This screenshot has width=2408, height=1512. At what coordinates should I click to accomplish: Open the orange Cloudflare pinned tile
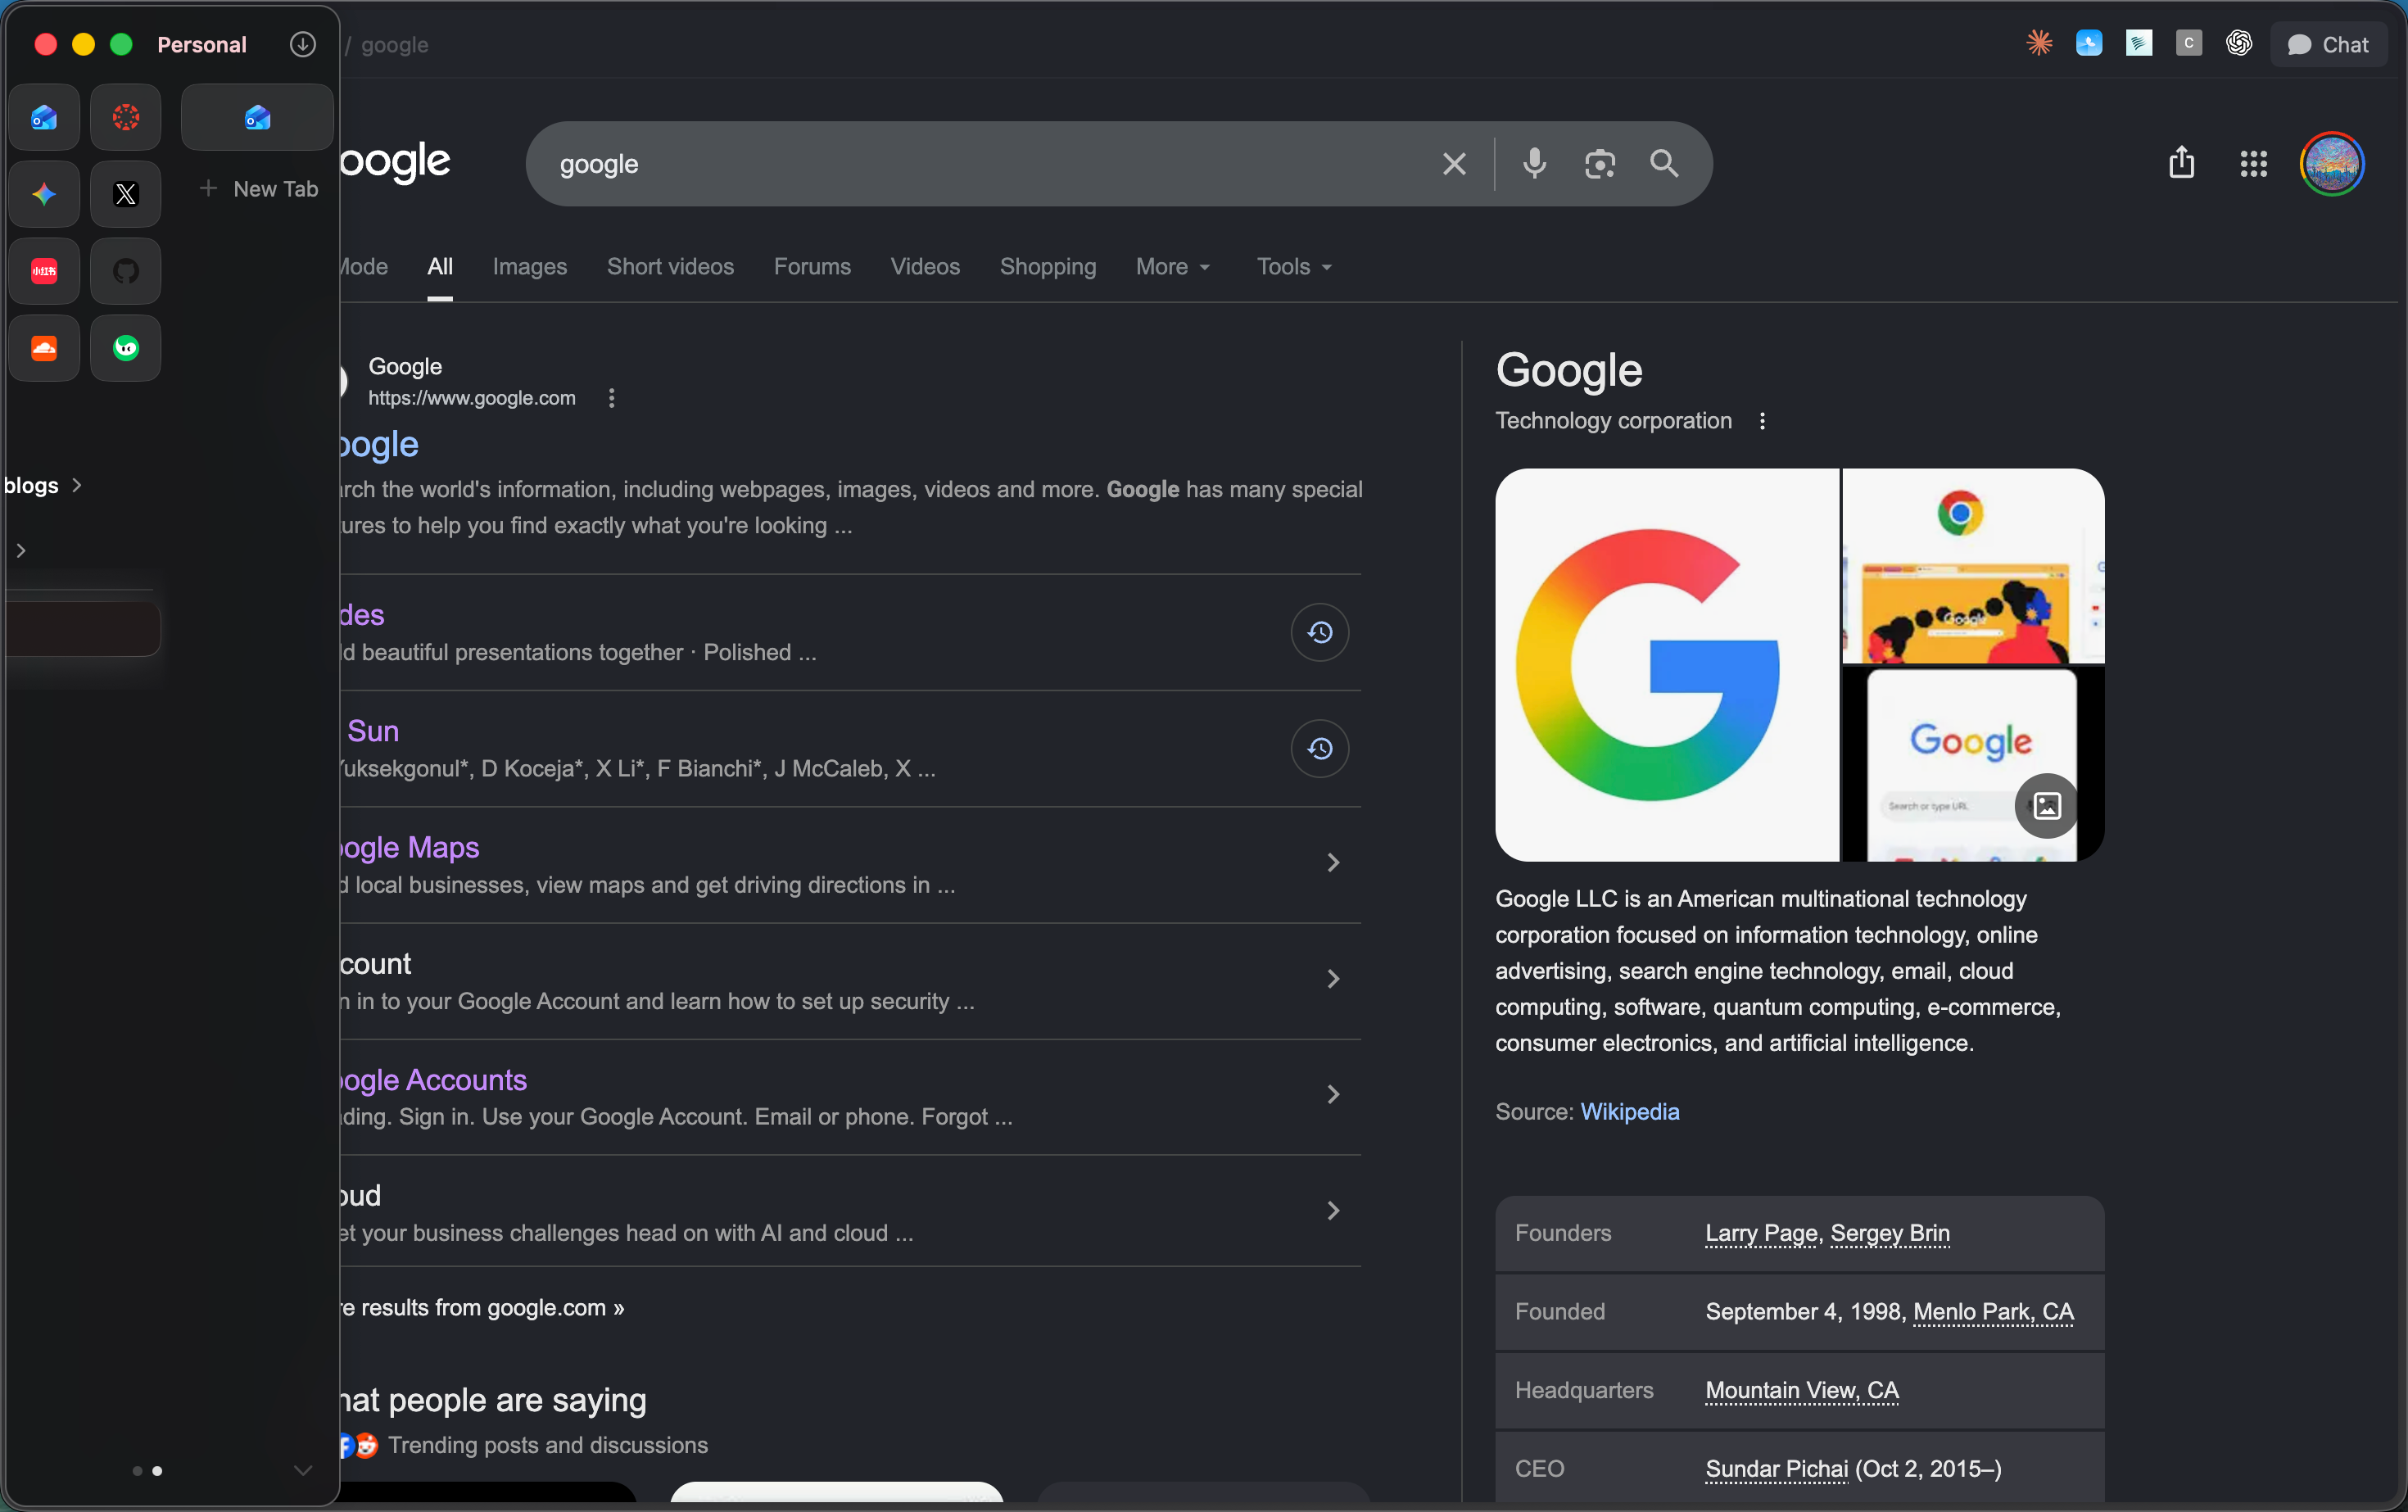pyautogui.click(x=44, y=348)
